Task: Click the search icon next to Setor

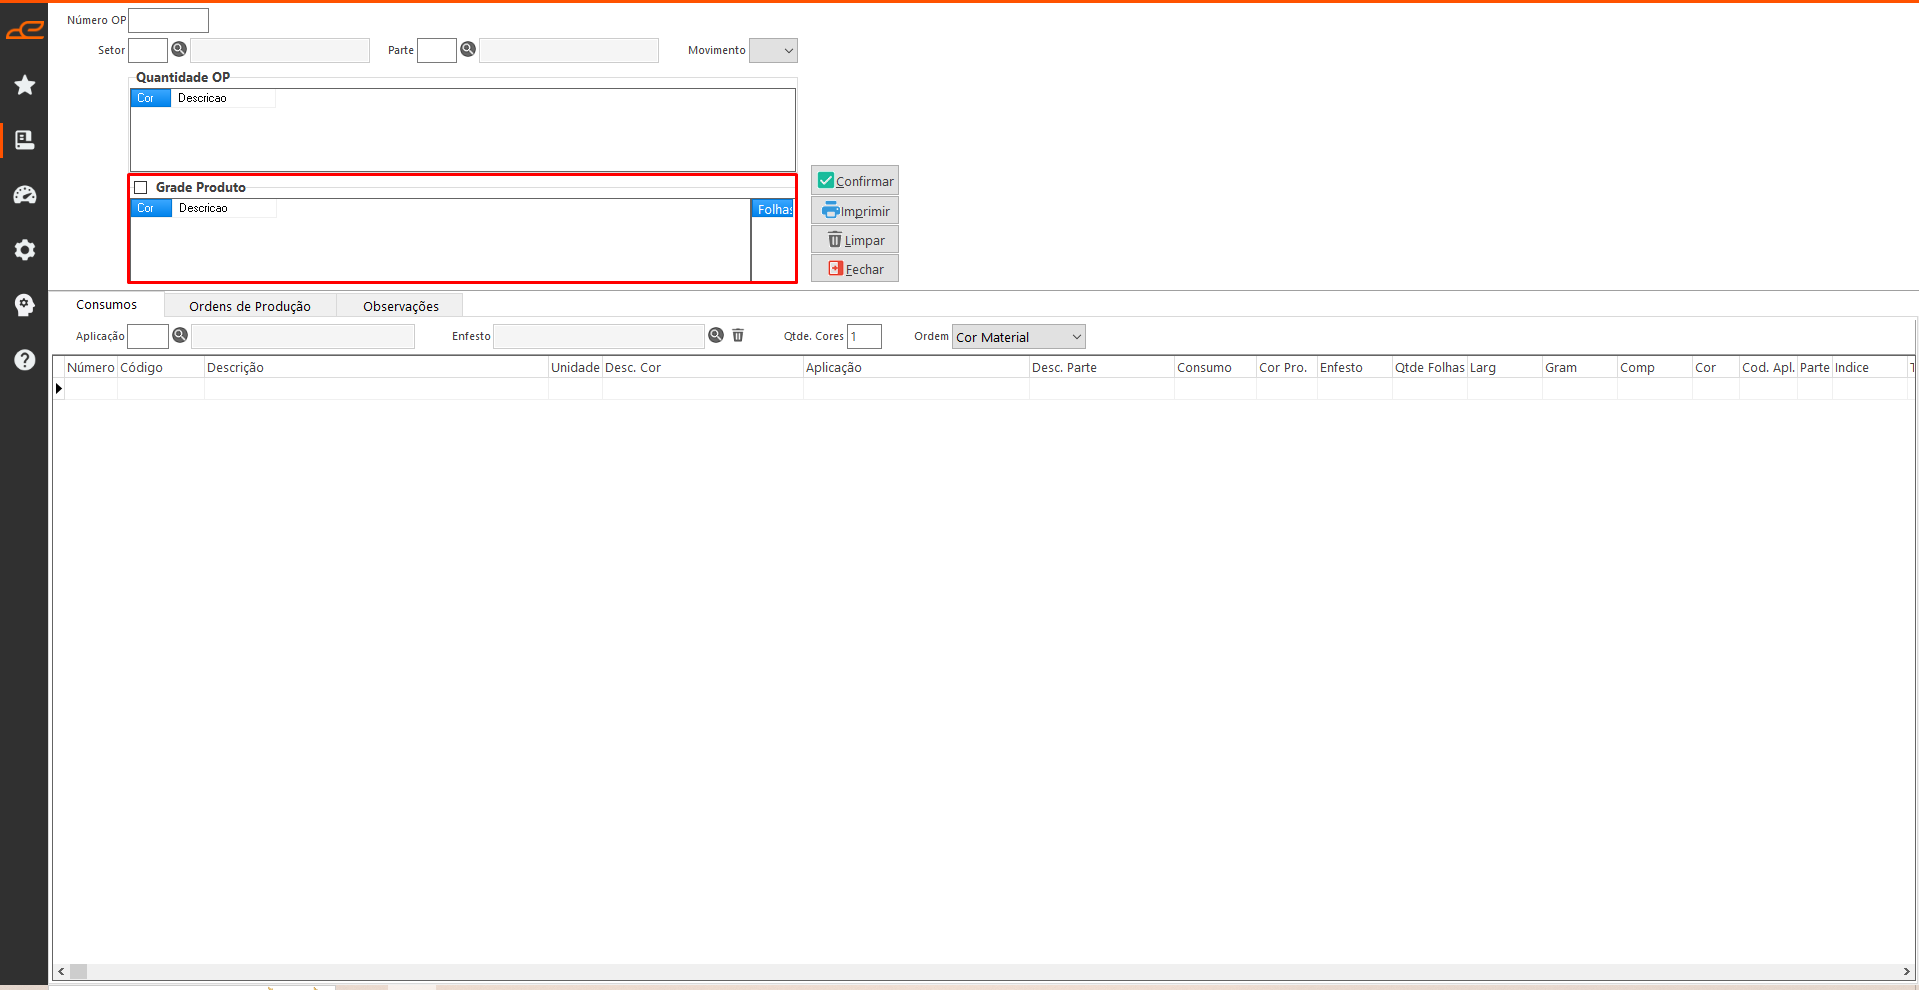Action: click(x=179, y=49)
